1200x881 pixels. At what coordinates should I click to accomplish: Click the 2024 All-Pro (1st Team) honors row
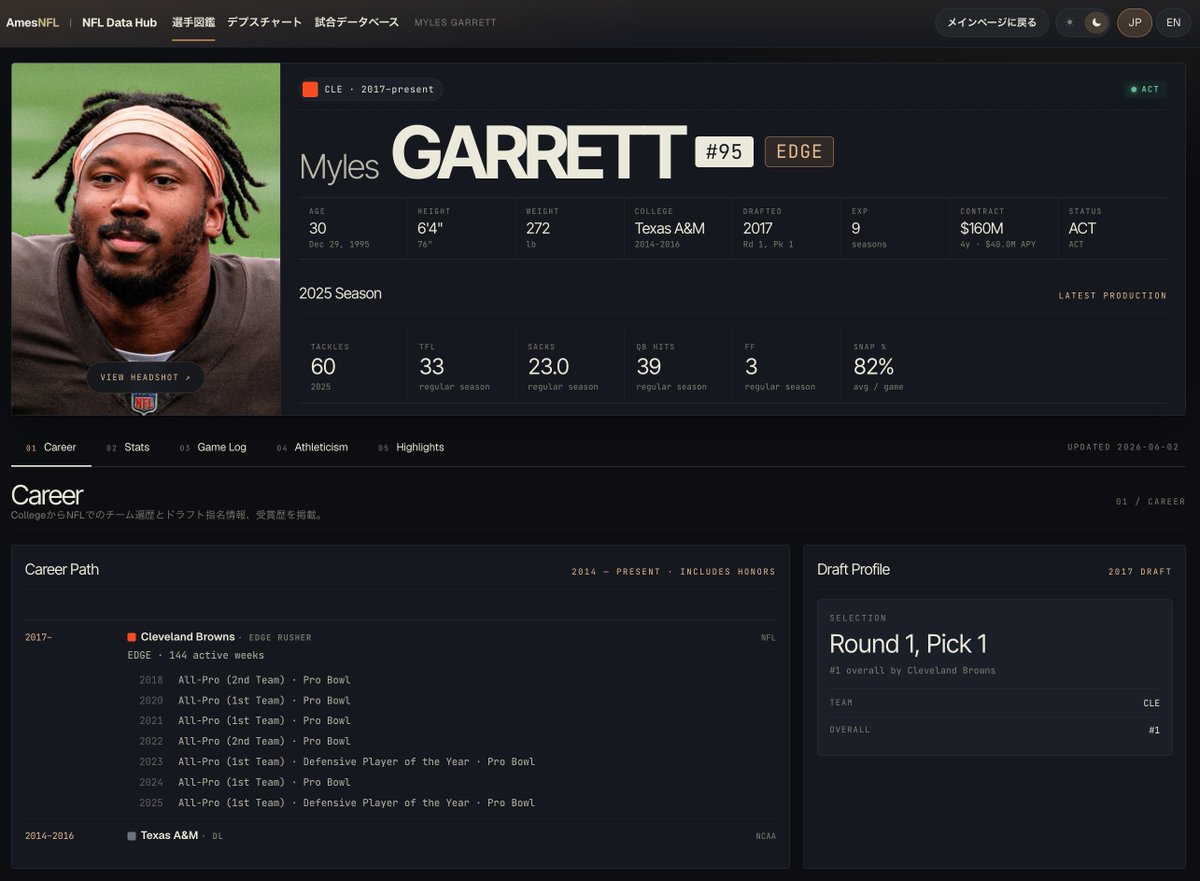point(245,782)
